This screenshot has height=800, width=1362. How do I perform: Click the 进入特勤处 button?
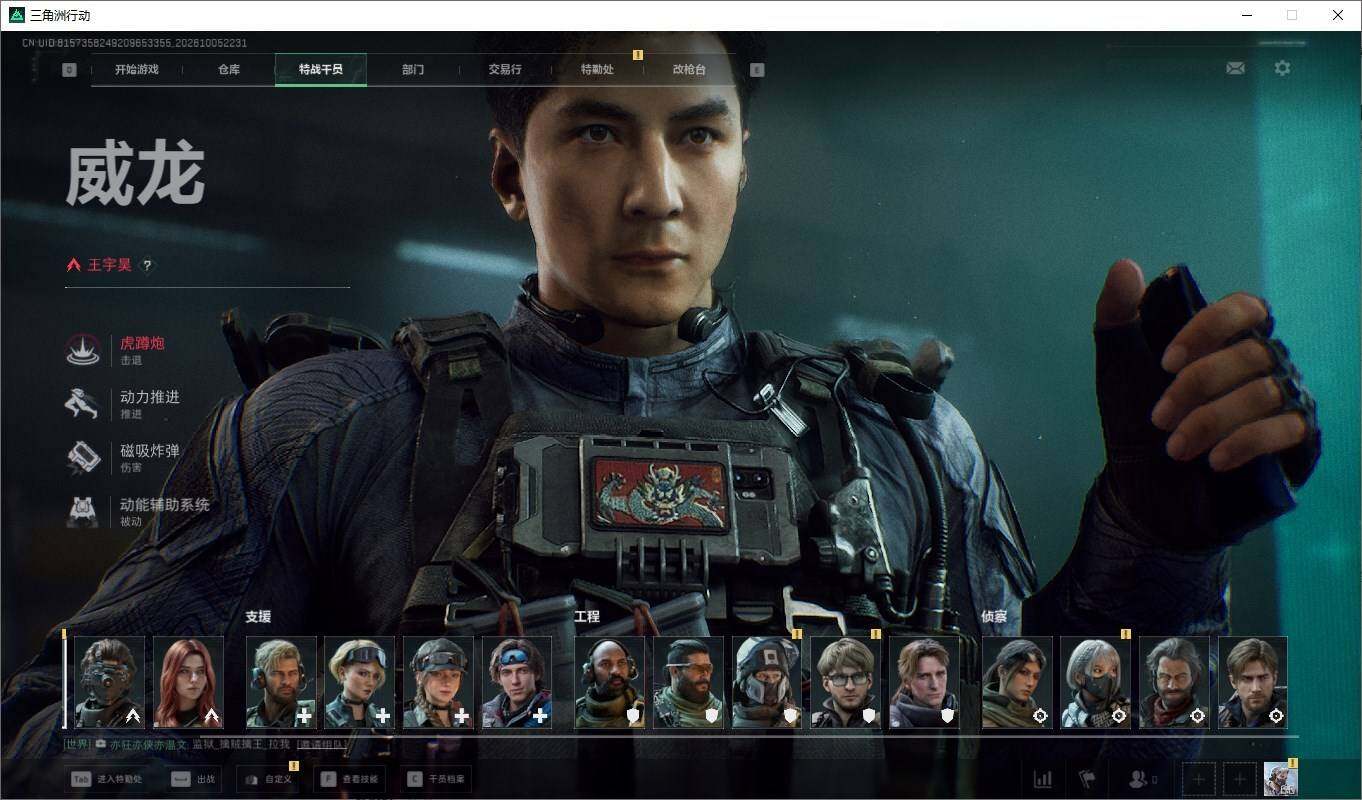tap(108, 778)
